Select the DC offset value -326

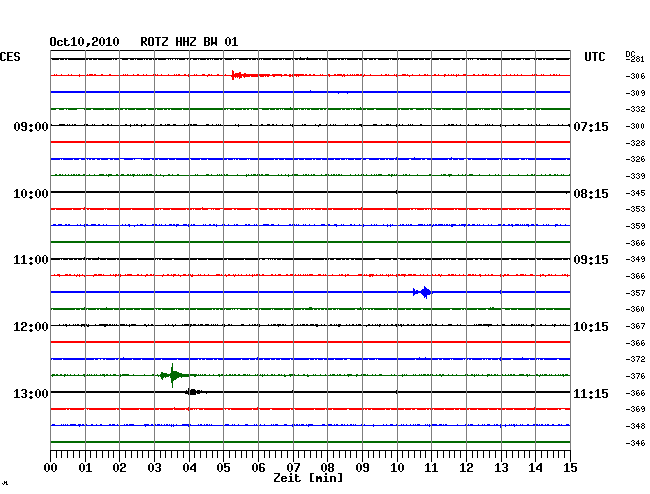click(x=635, y=159)
